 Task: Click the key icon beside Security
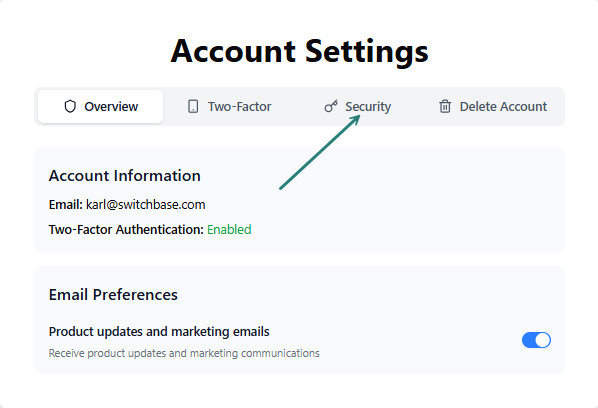pyautogui.click(x=331, y=106)
